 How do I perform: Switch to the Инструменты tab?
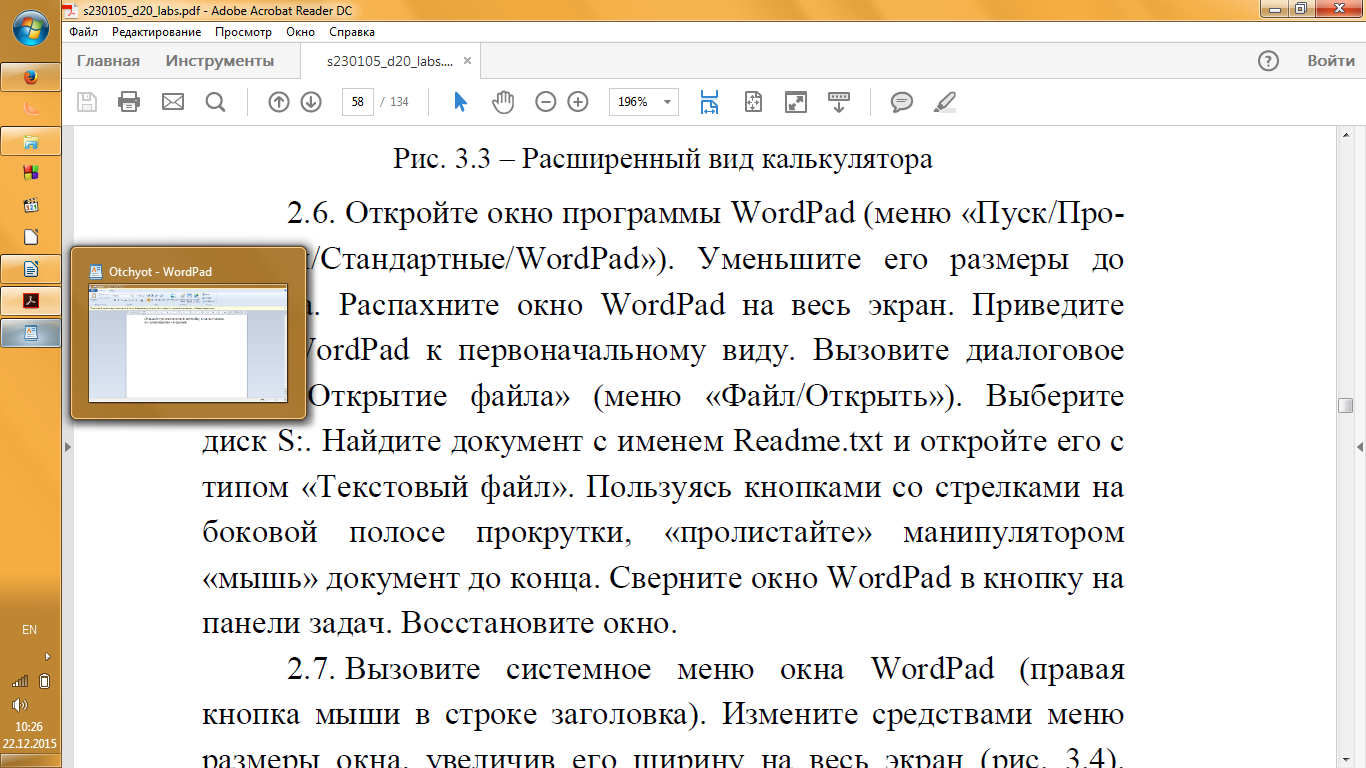pyautogui.click(x=220, y=61)
